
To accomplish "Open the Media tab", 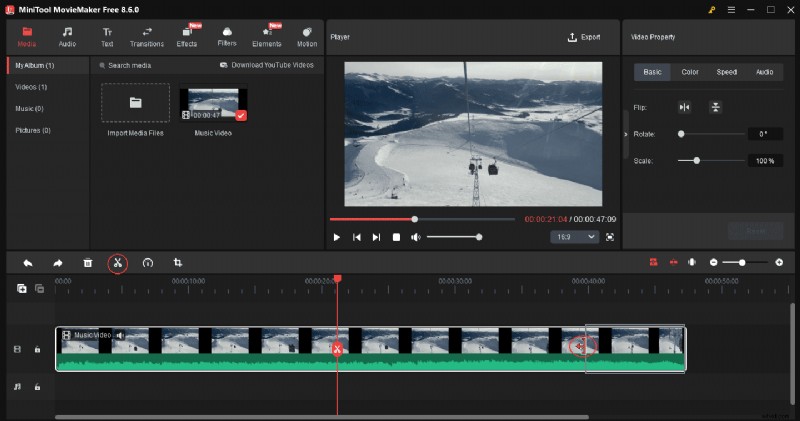I will click(27, 37).
